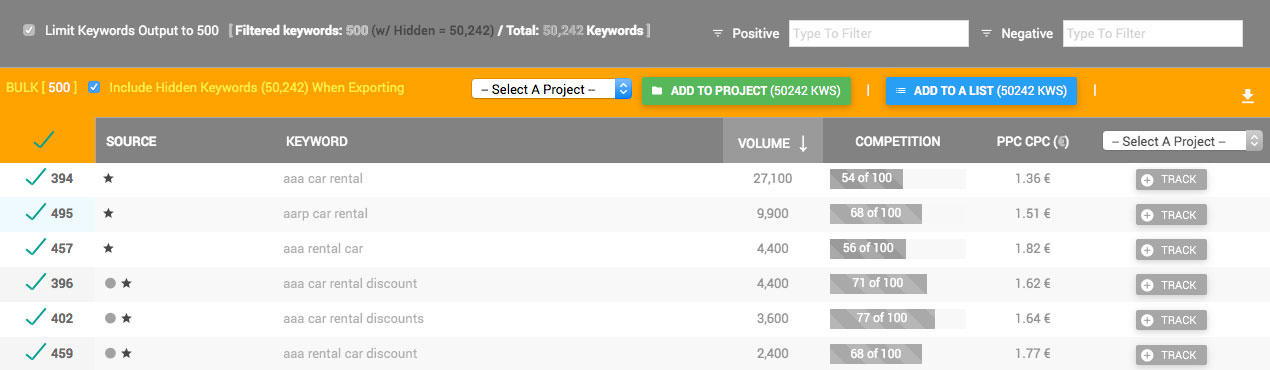This screenshot has height=370, width=1270.
Task: Sort by PPC CPC column header
Action: [1033, 142]
